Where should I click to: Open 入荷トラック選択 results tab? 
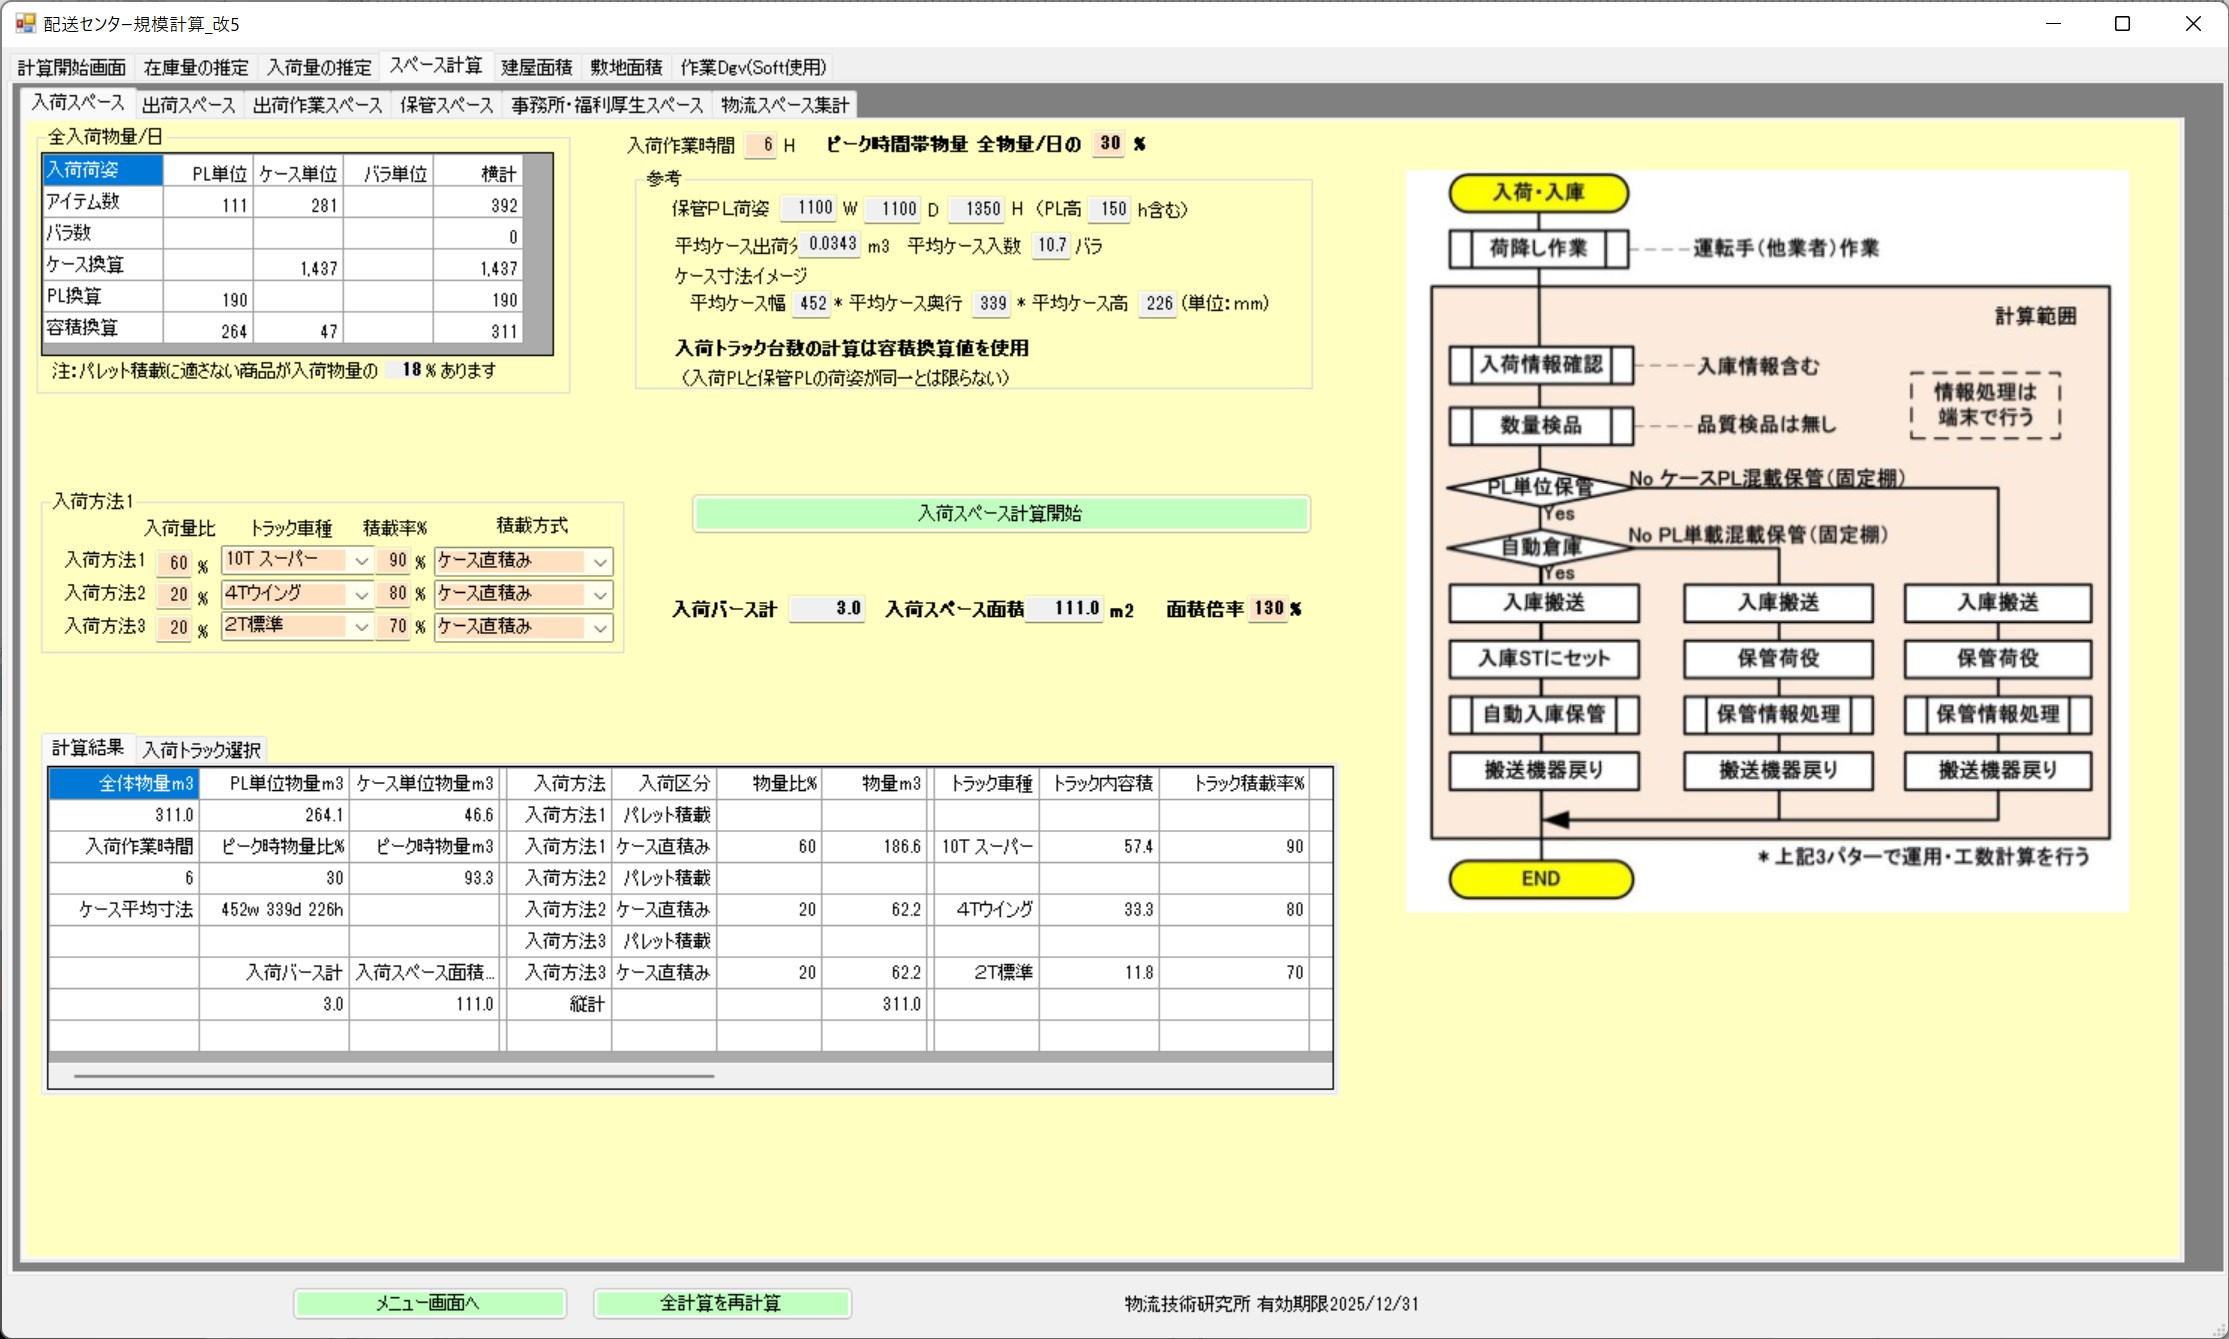(201, 749)
